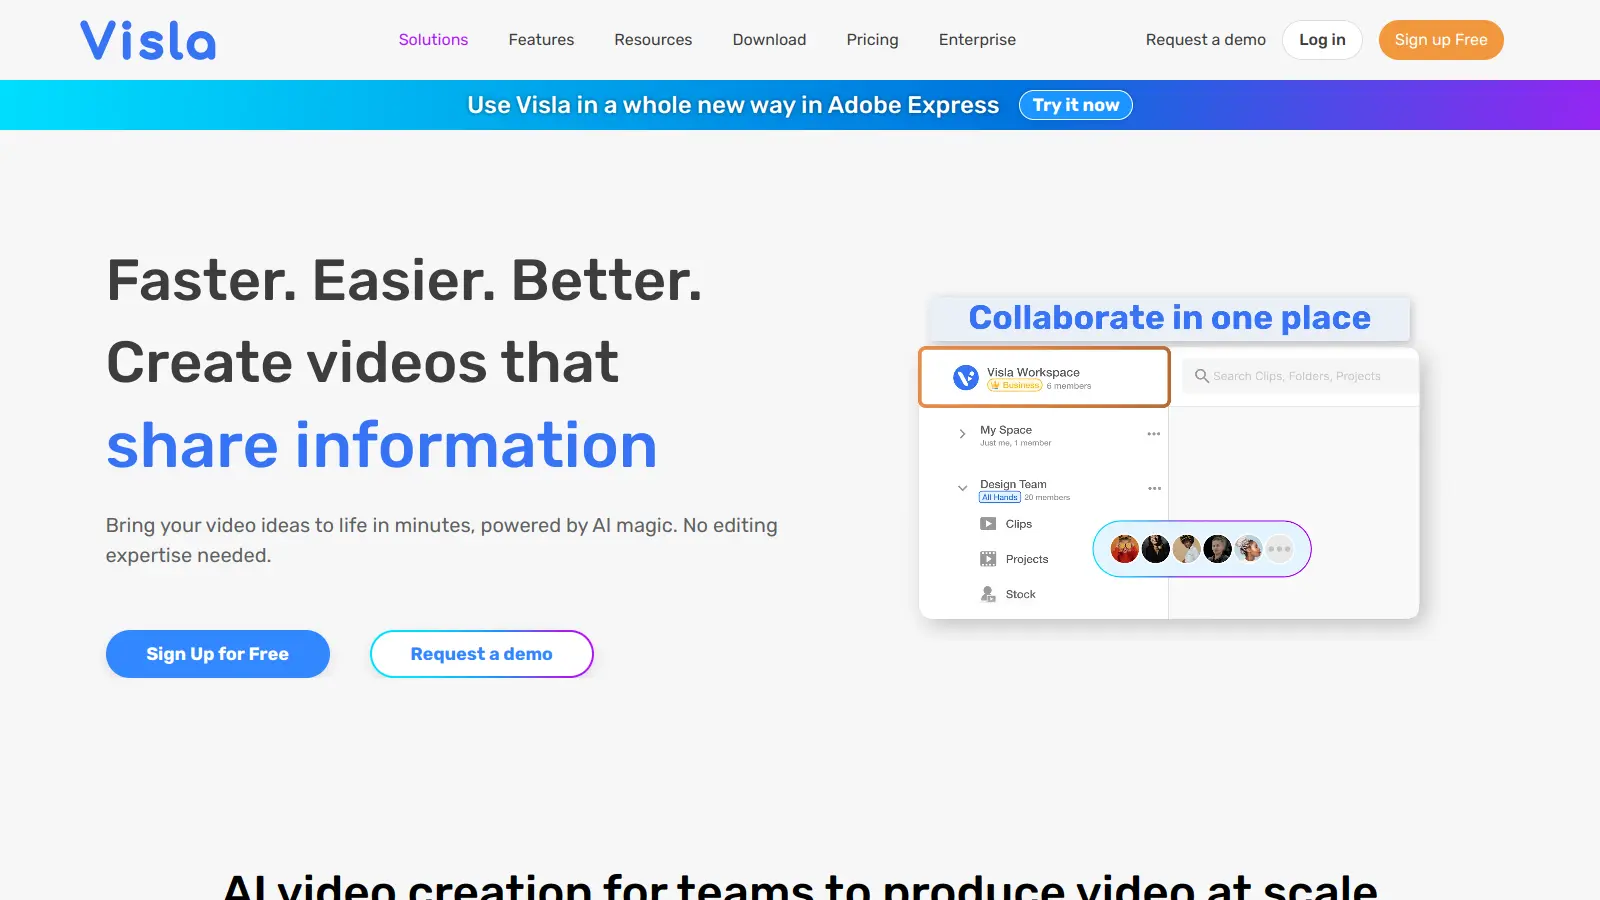The height and width of the screenshot is (900, 1600).
Task: Select the Visla Workspace panel
Action: coord(1044,377)
